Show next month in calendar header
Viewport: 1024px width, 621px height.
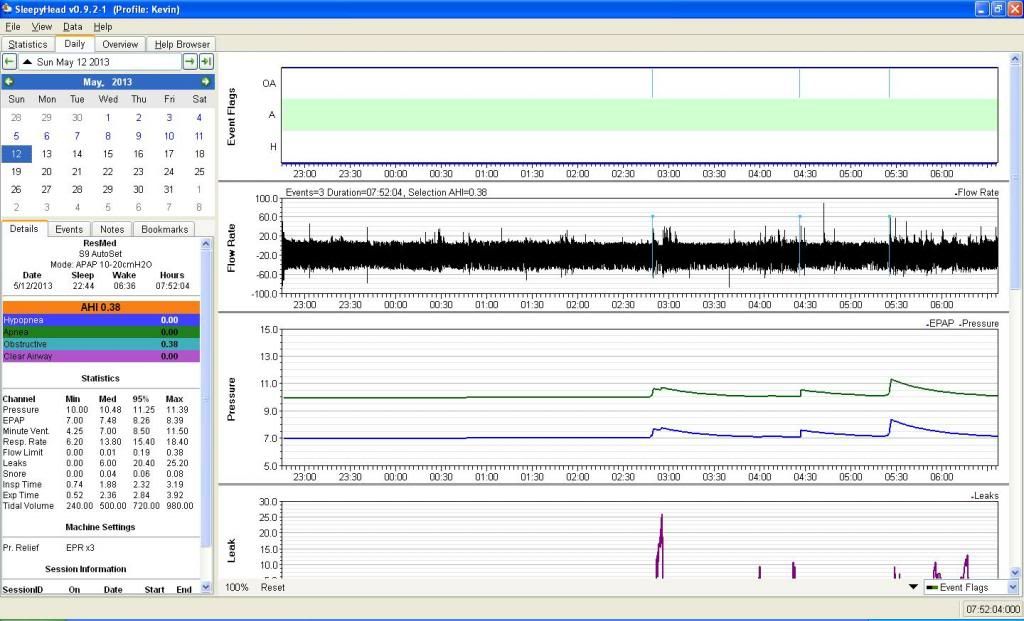(x=205, y=82)
